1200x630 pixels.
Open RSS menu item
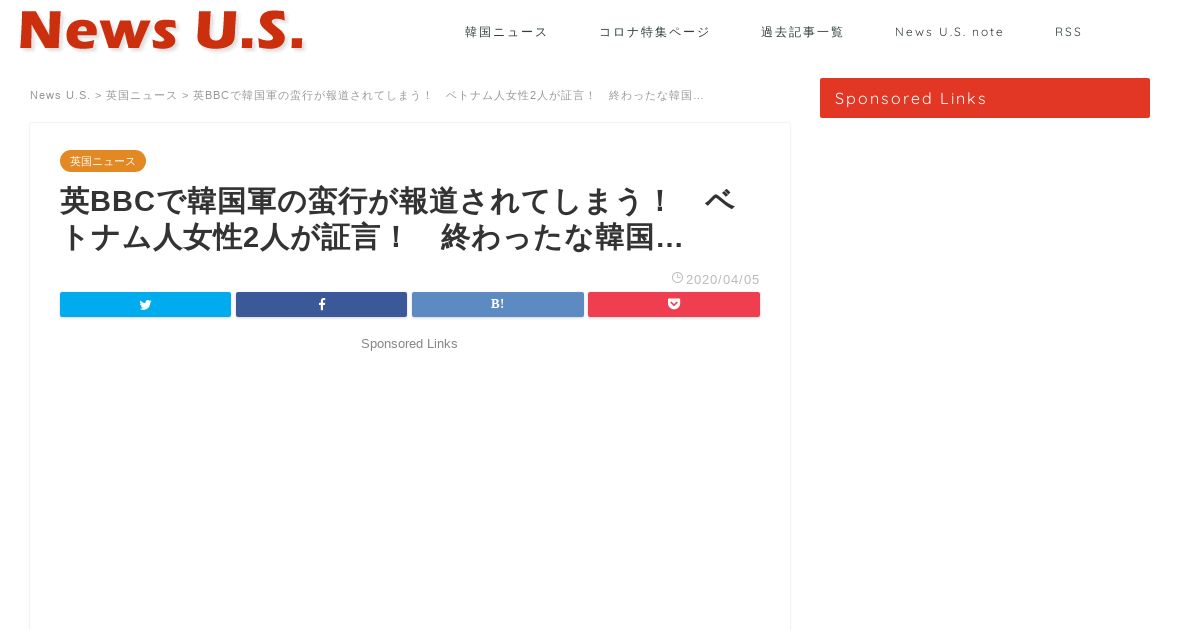point(1068,32)
